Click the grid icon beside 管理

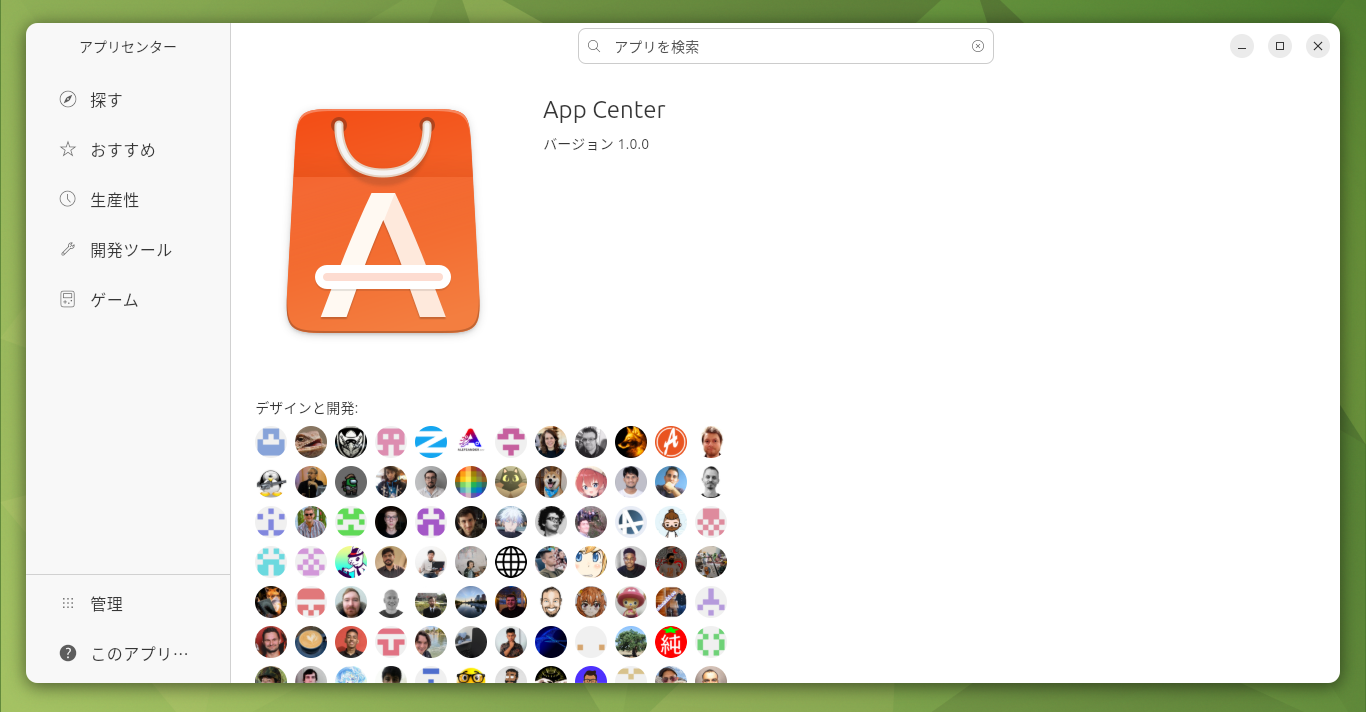pyautogui.click(x=67, y=603)
